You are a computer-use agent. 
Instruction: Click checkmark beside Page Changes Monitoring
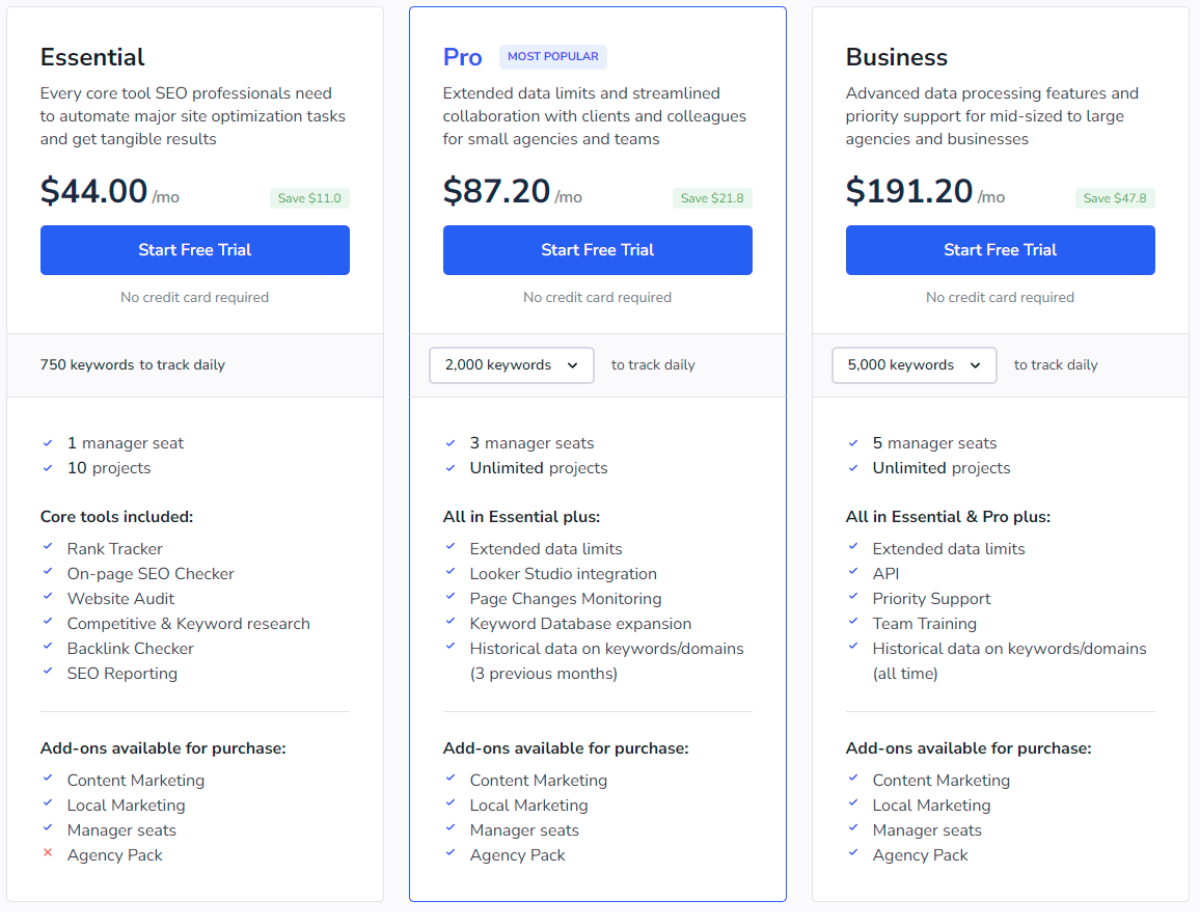pyautogui.click(x=450, y=597)
